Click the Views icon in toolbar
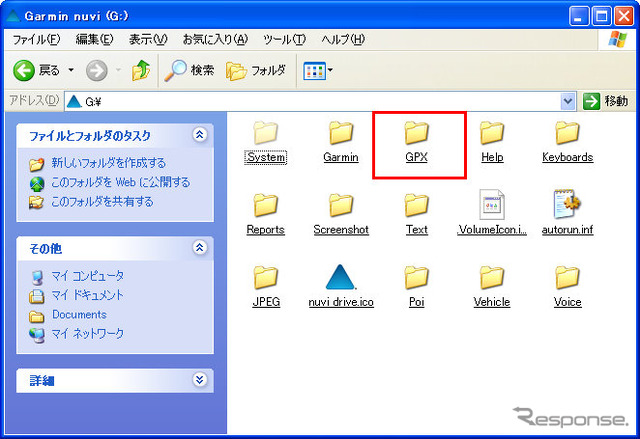This screenshot has width=640, height=439. (314, 71)
